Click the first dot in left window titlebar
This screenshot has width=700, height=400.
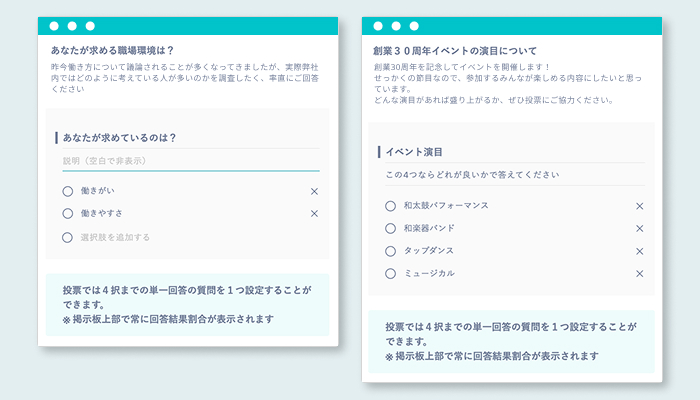[x=54, y=26]
